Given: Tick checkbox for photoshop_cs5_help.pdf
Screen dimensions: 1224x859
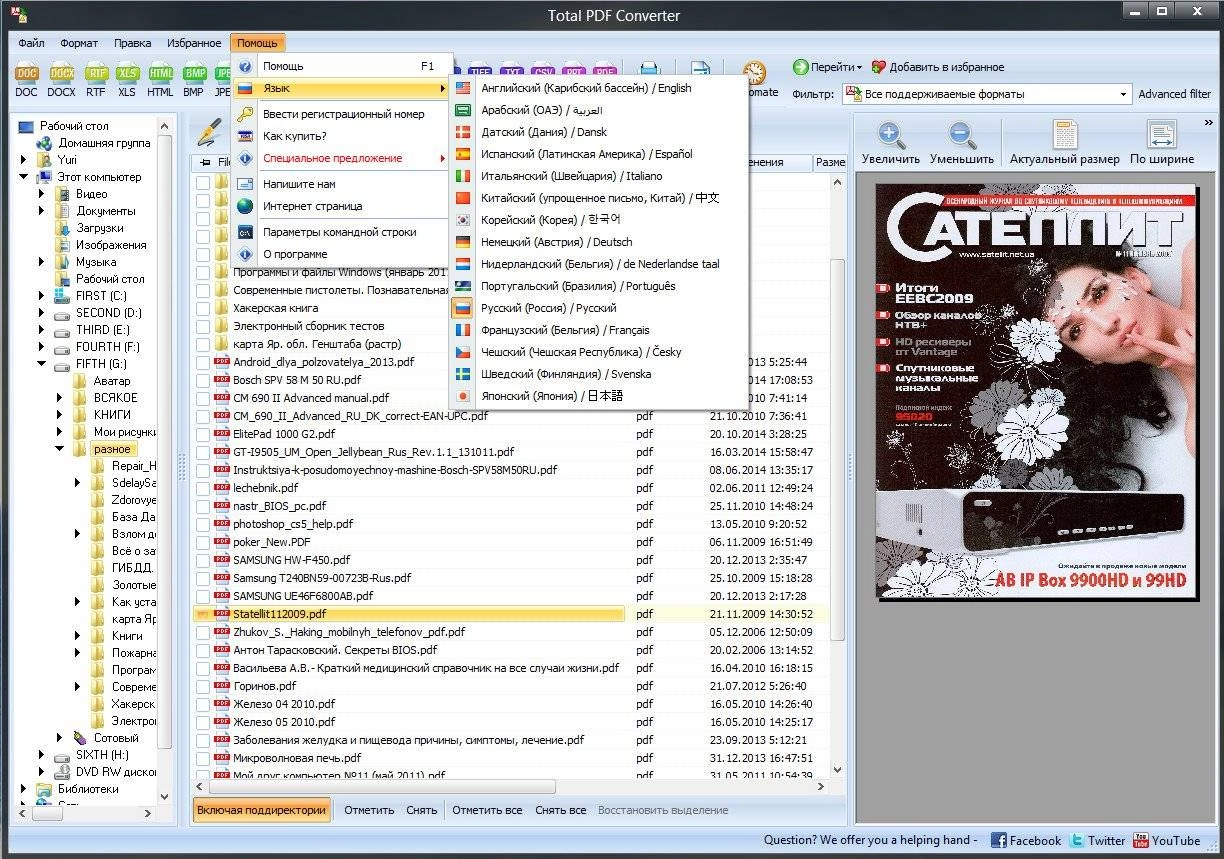Looking at the screenshot, I should tap(203, 524).
